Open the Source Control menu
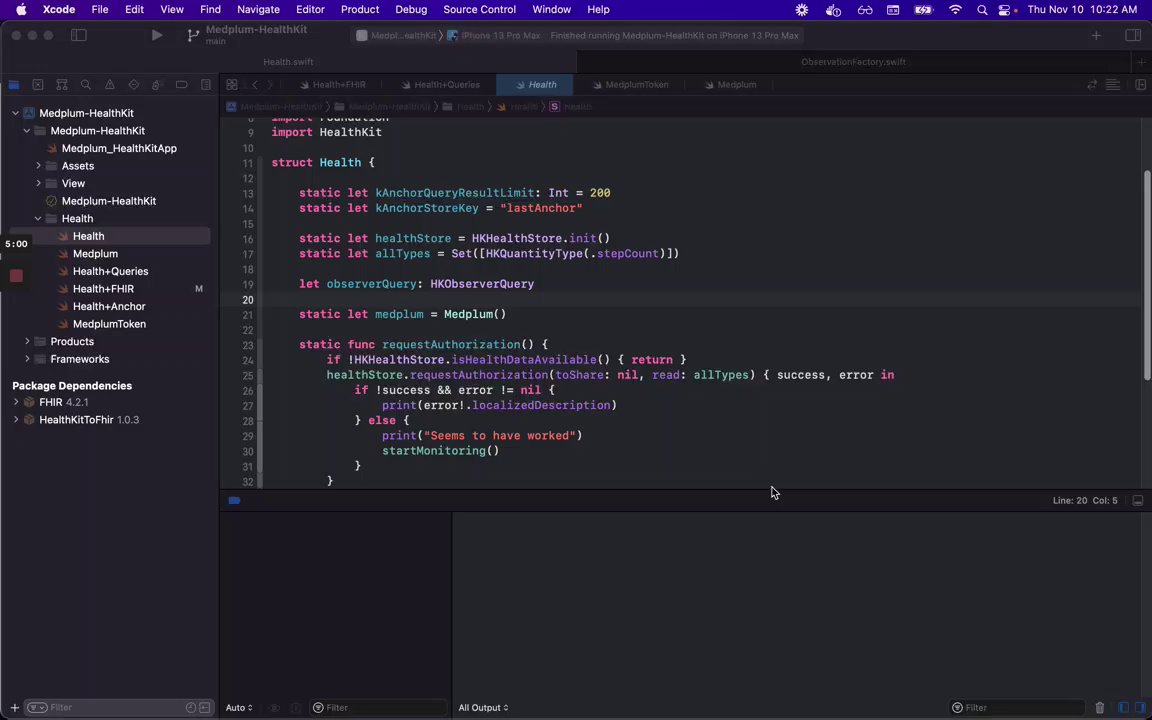Image resolution: width=1152 pixels, height=720 pixels. tap(479, 10)
